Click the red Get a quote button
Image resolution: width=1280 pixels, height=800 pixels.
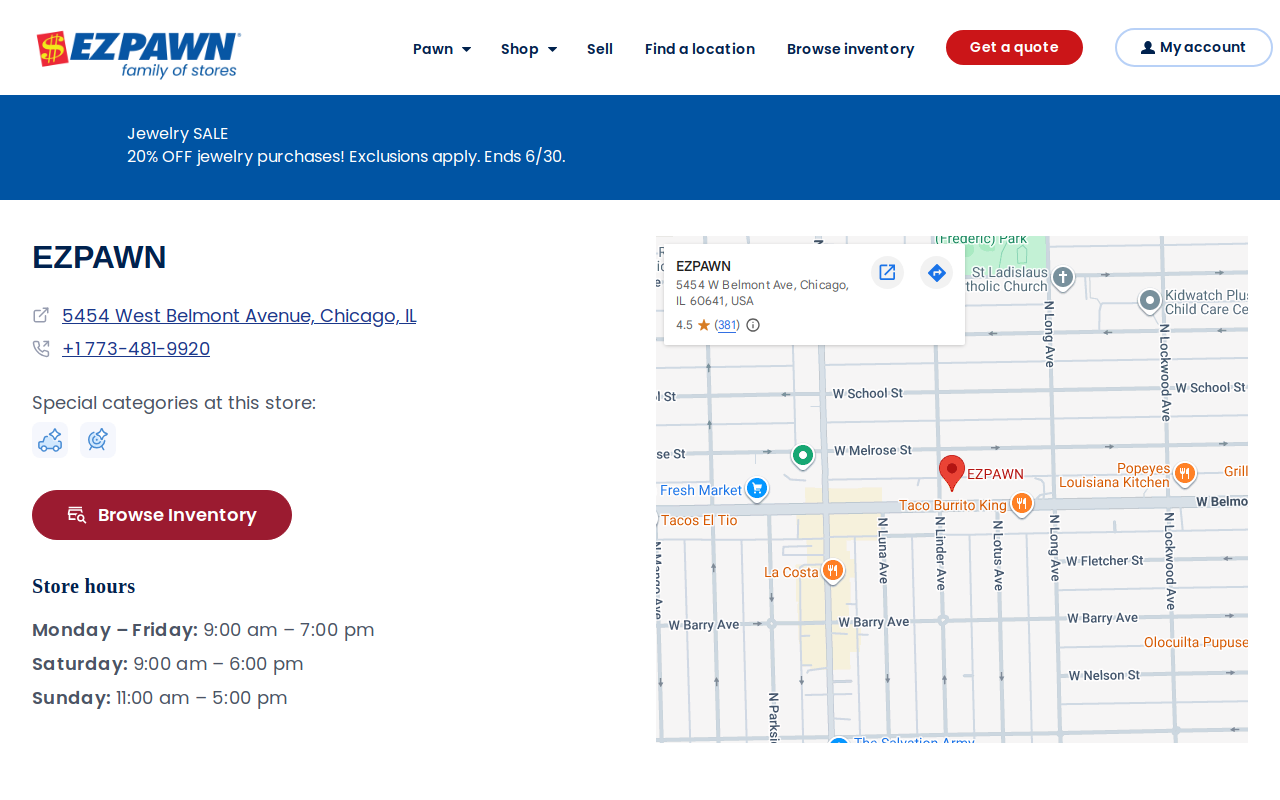tap(1014, 47)
